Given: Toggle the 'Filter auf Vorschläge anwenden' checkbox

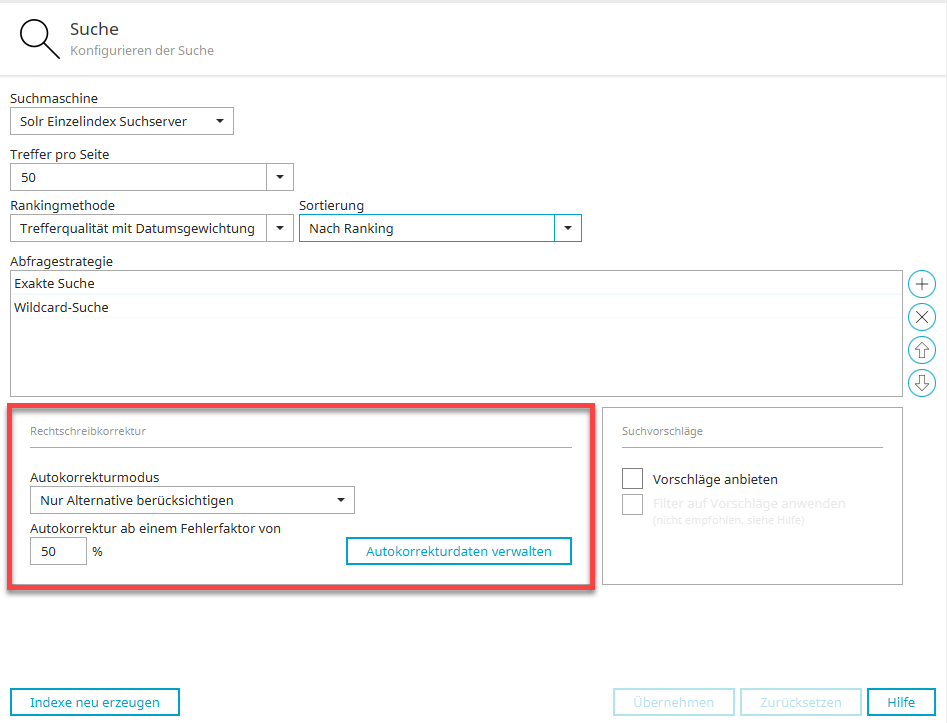Looking at the screenshot, I should 632,504.
